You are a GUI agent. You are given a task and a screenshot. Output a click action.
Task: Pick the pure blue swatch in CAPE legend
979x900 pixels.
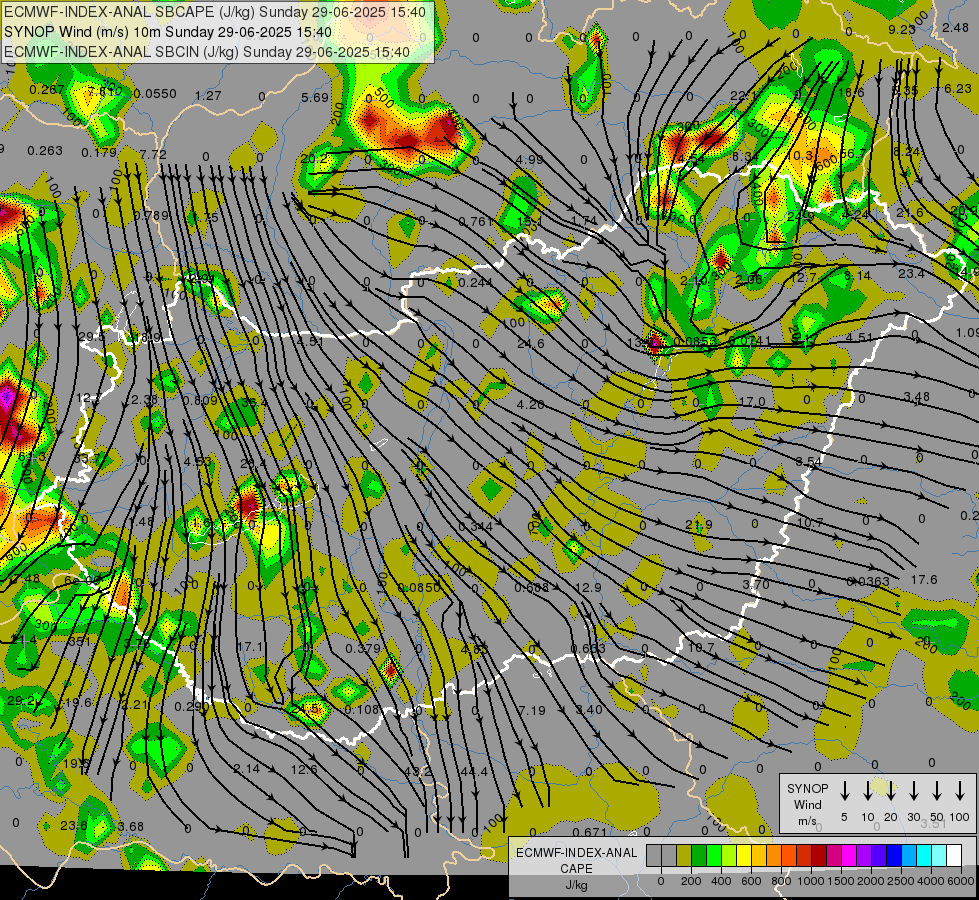pos(893,856)
